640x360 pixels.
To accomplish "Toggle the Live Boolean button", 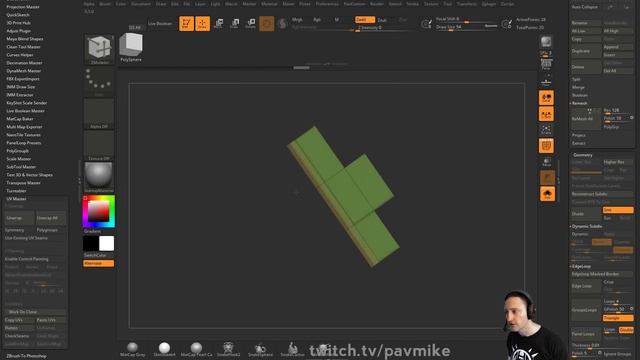I will point(160,24).
